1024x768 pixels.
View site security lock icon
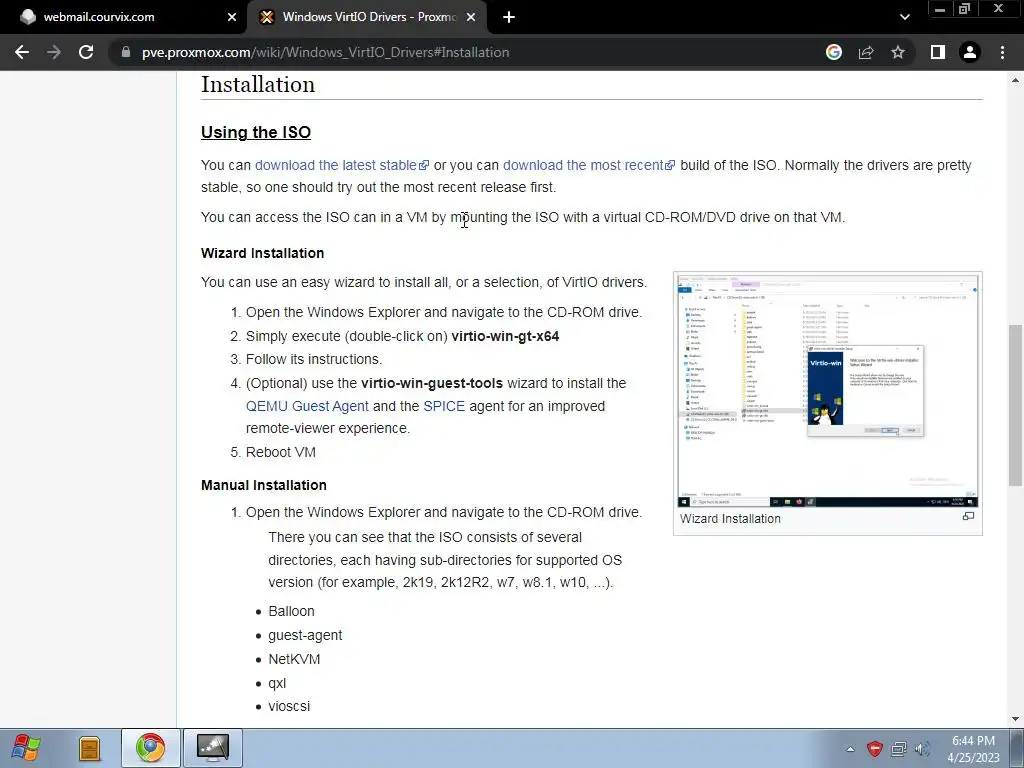pyautogui.click(x=126, y=52)
